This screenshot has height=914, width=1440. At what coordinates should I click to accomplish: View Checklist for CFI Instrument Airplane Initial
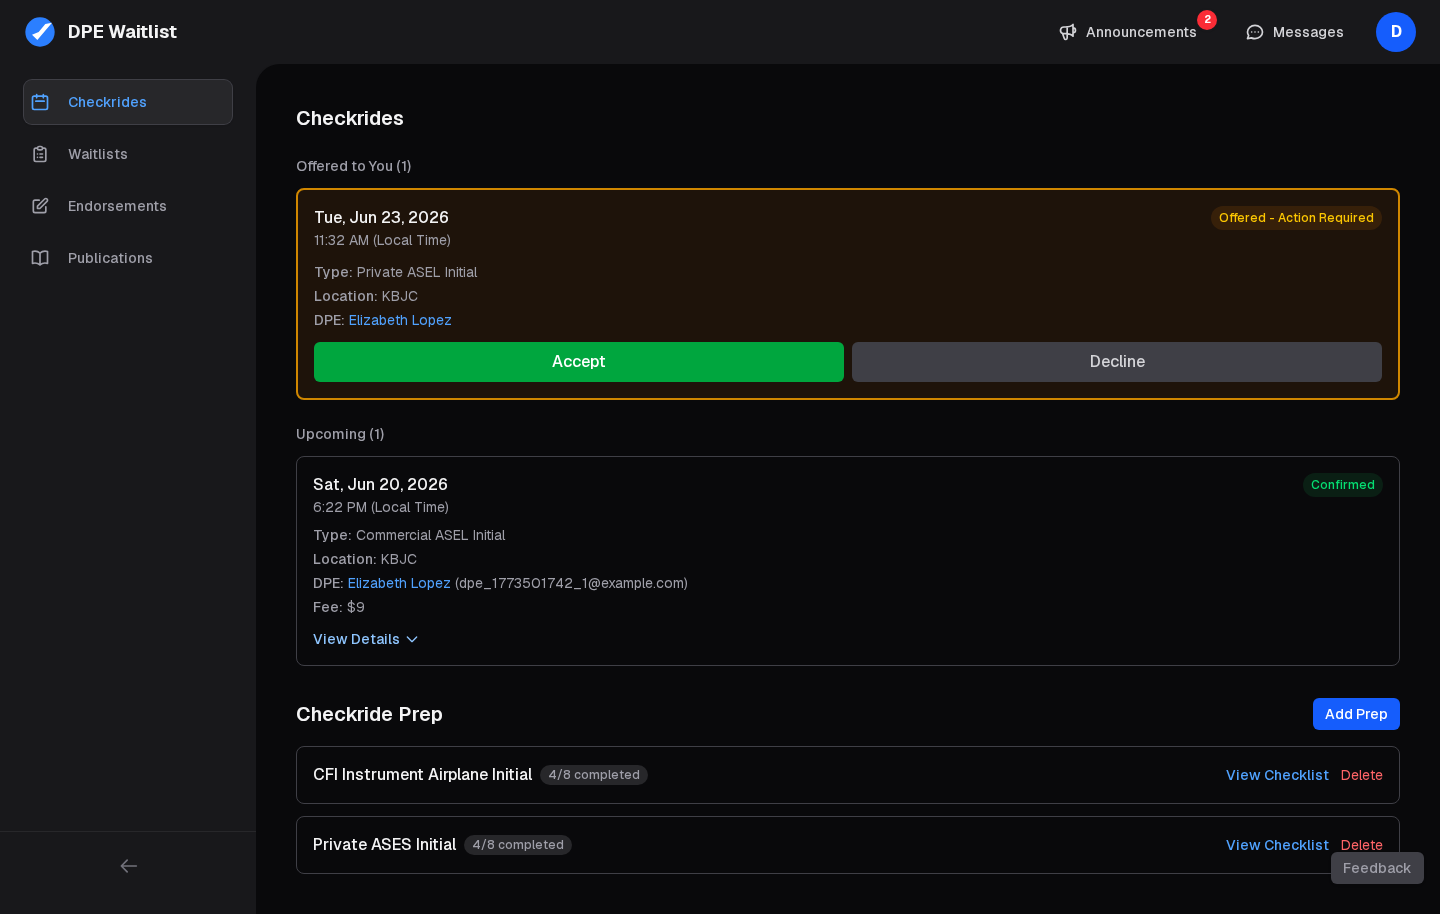(x=1277, y=775)
